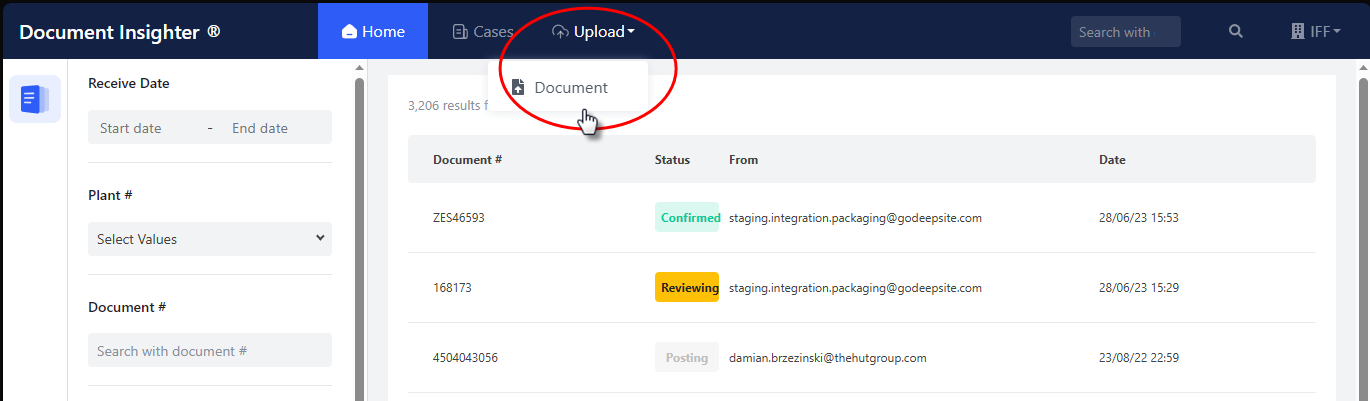Click the filter panel scrollbar

(x=359, y=230)
